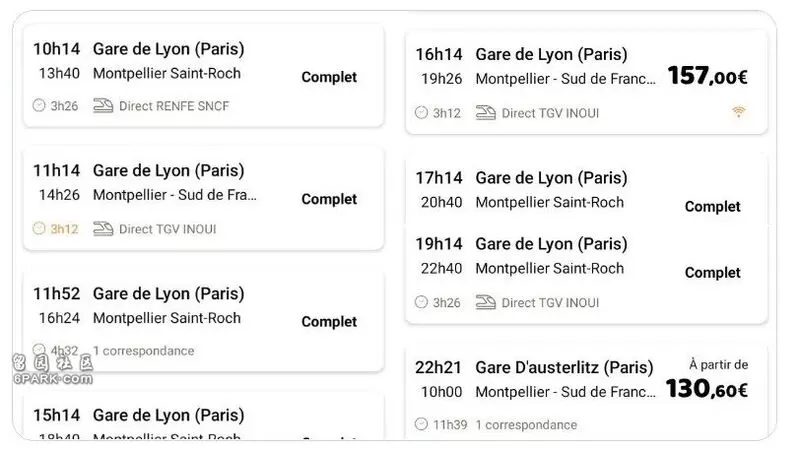Click the Complet label on the 19h14 train

pos(712,273)
